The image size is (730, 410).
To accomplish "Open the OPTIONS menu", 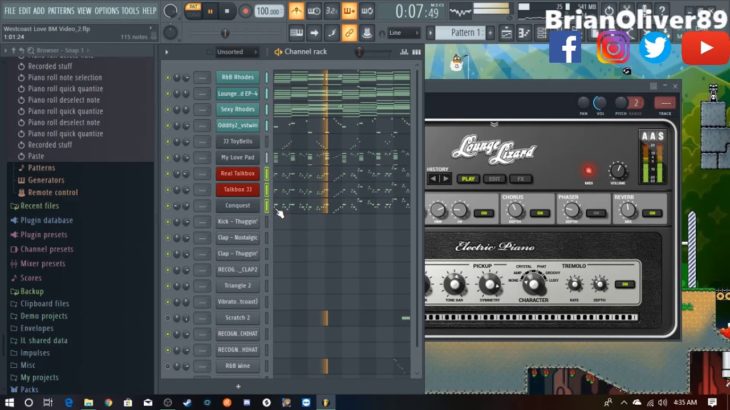I will [106, 11].
